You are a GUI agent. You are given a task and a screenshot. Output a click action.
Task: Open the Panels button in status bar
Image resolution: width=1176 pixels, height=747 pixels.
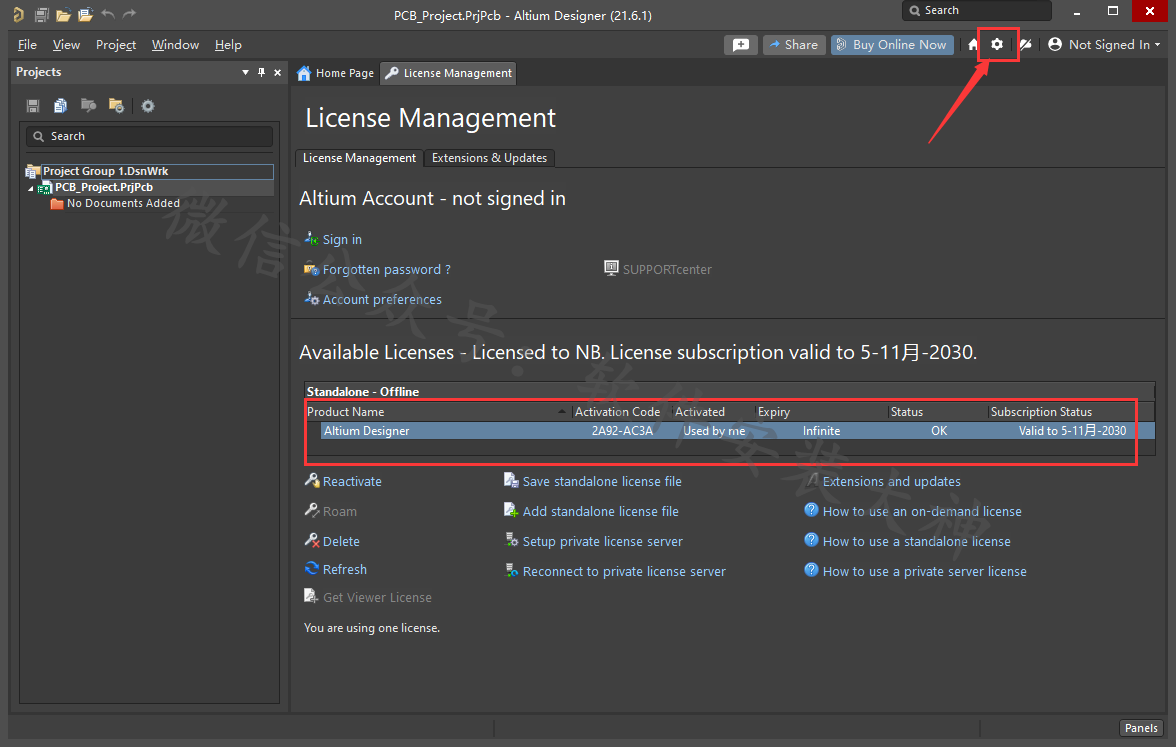tap(1141, 728)
